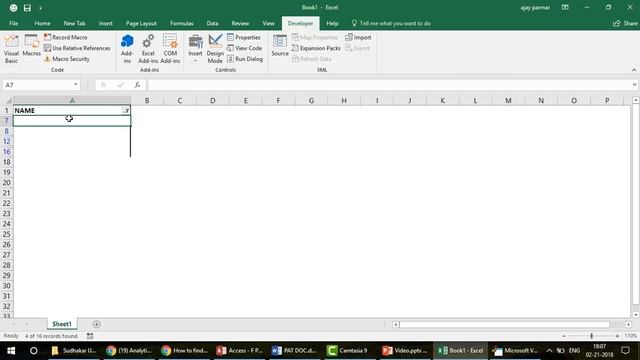Image resolution: width=640 pixels, height=360 pixels.
Task: Expand Customize Quick Access Toolbar arrow
Action: click(40, 8)
